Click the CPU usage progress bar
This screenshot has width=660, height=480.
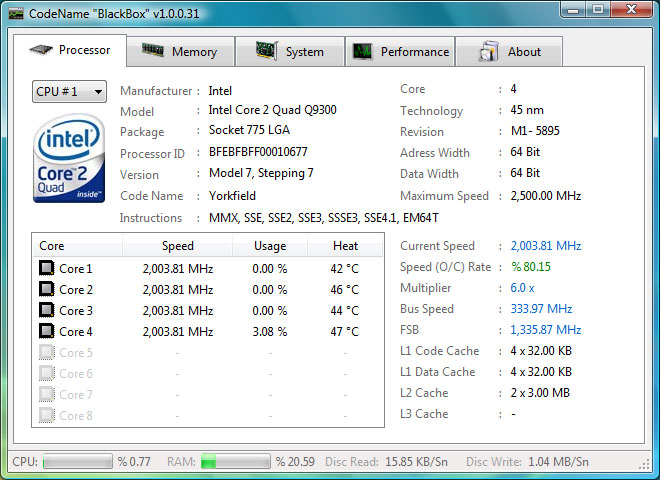[78, 461]
